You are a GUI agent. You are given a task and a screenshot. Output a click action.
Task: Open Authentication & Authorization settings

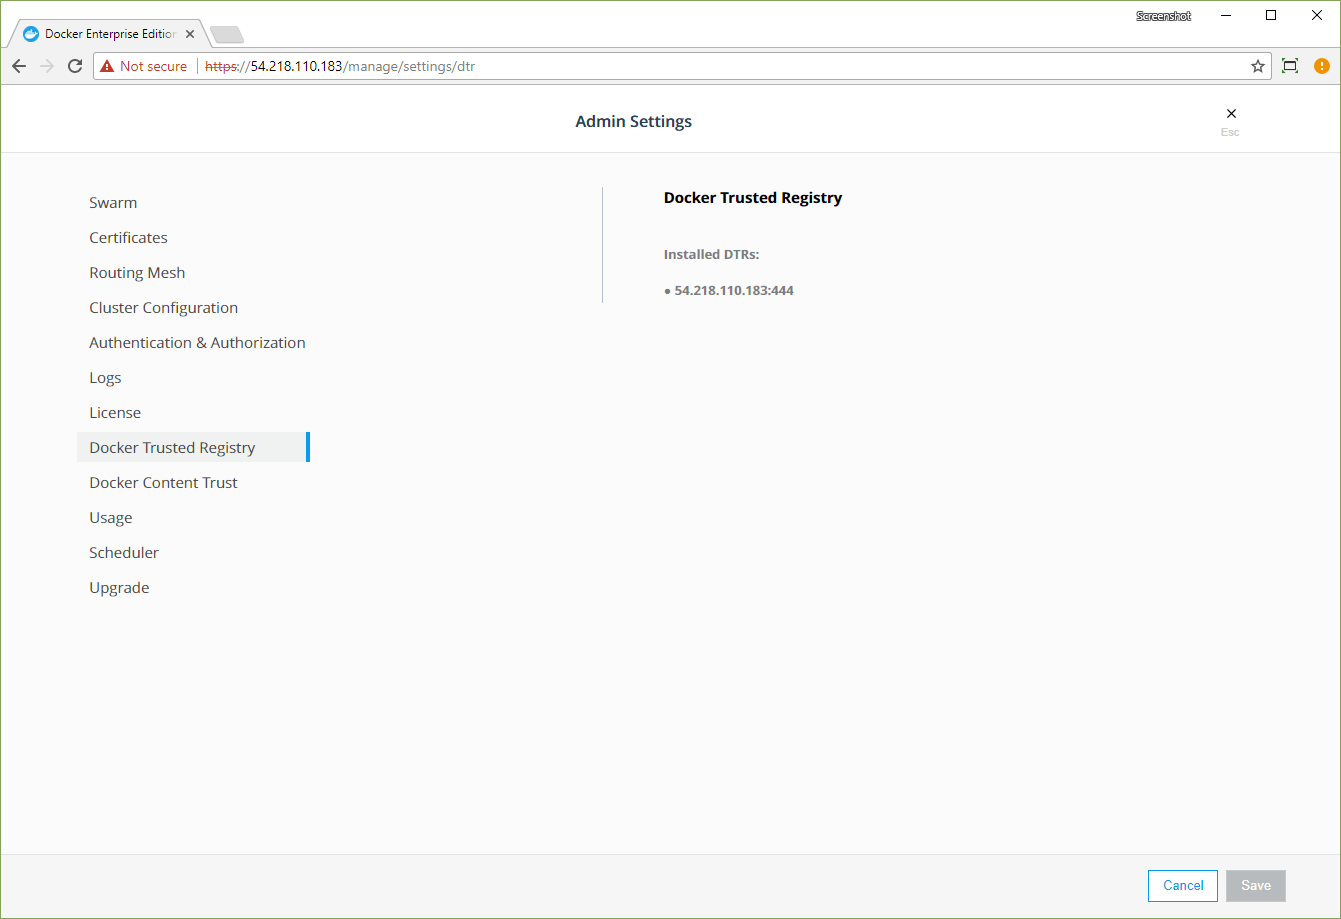[x=197, y=343]
